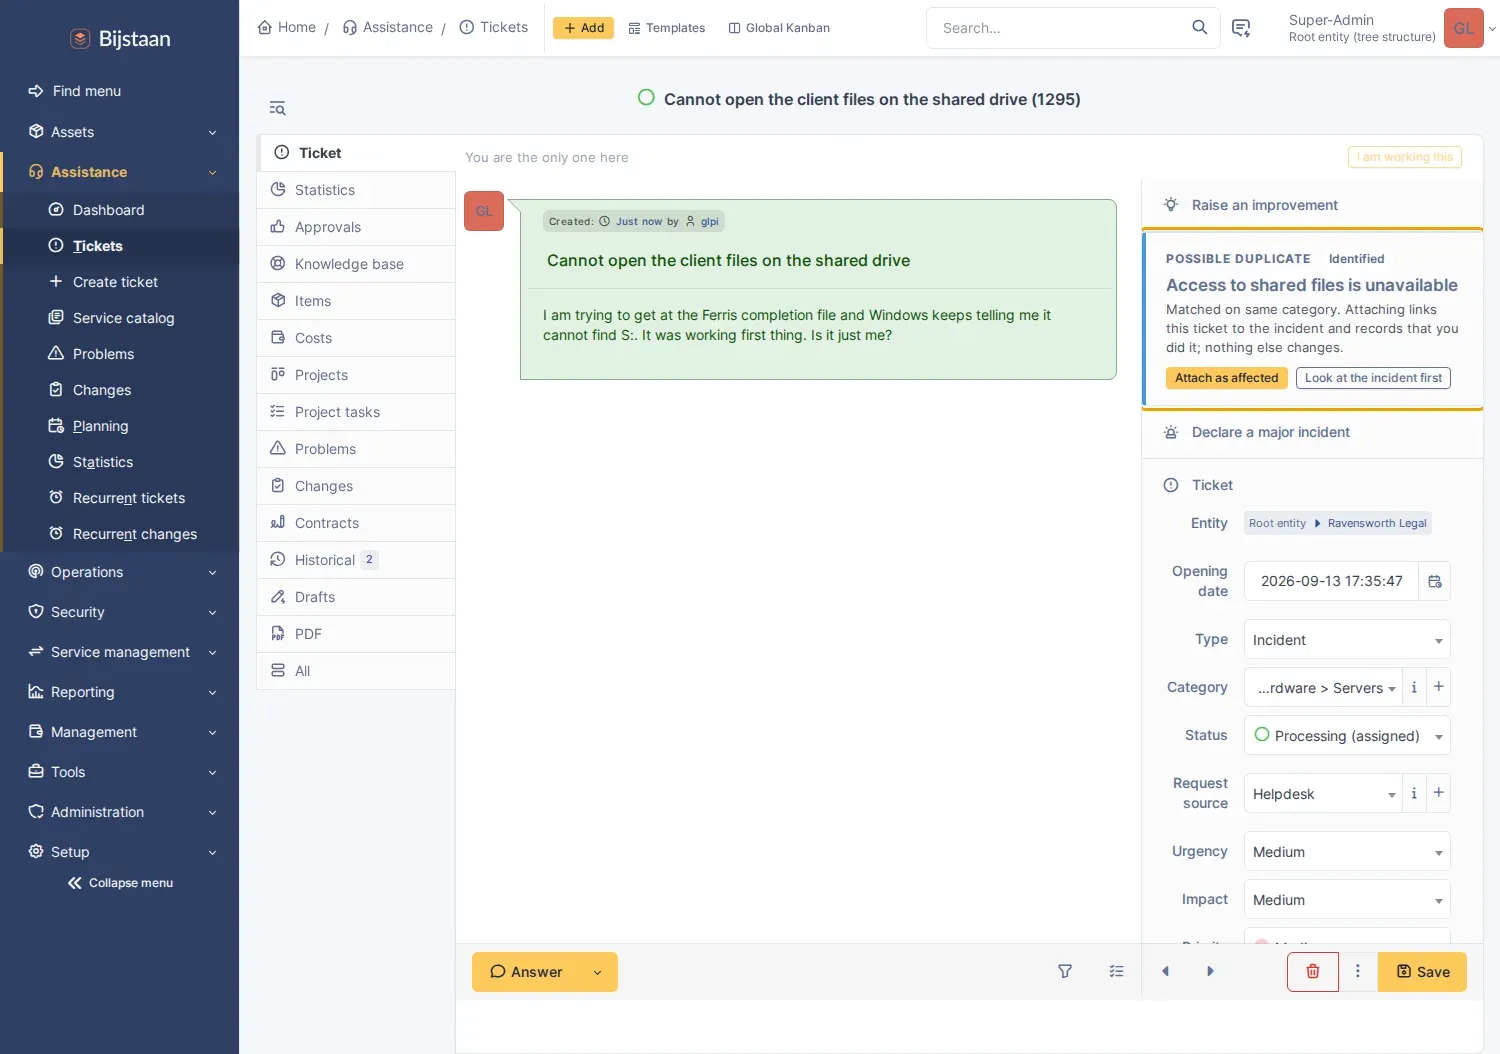The width and height of the screenshot is (1500, 1054).
Task: Open the Type dropdown set to Incident
Action: (x=1347, y=640)
